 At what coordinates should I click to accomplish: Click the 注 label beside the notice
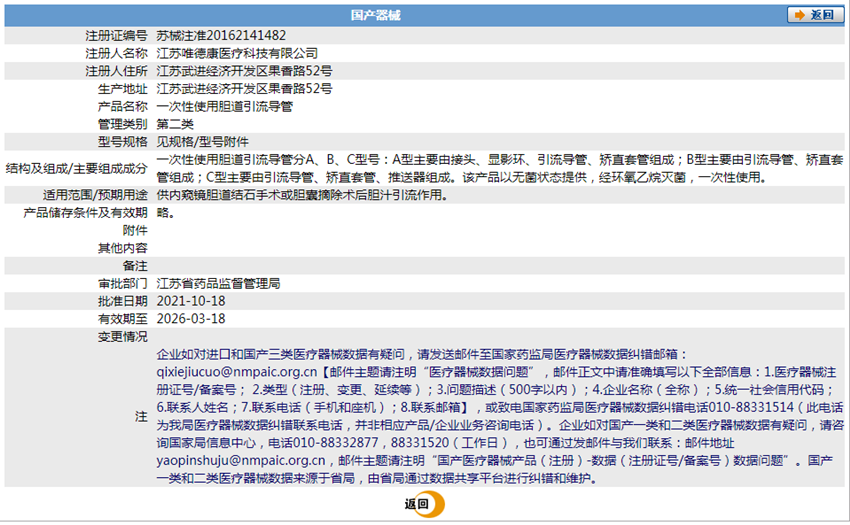pos(141,416)
